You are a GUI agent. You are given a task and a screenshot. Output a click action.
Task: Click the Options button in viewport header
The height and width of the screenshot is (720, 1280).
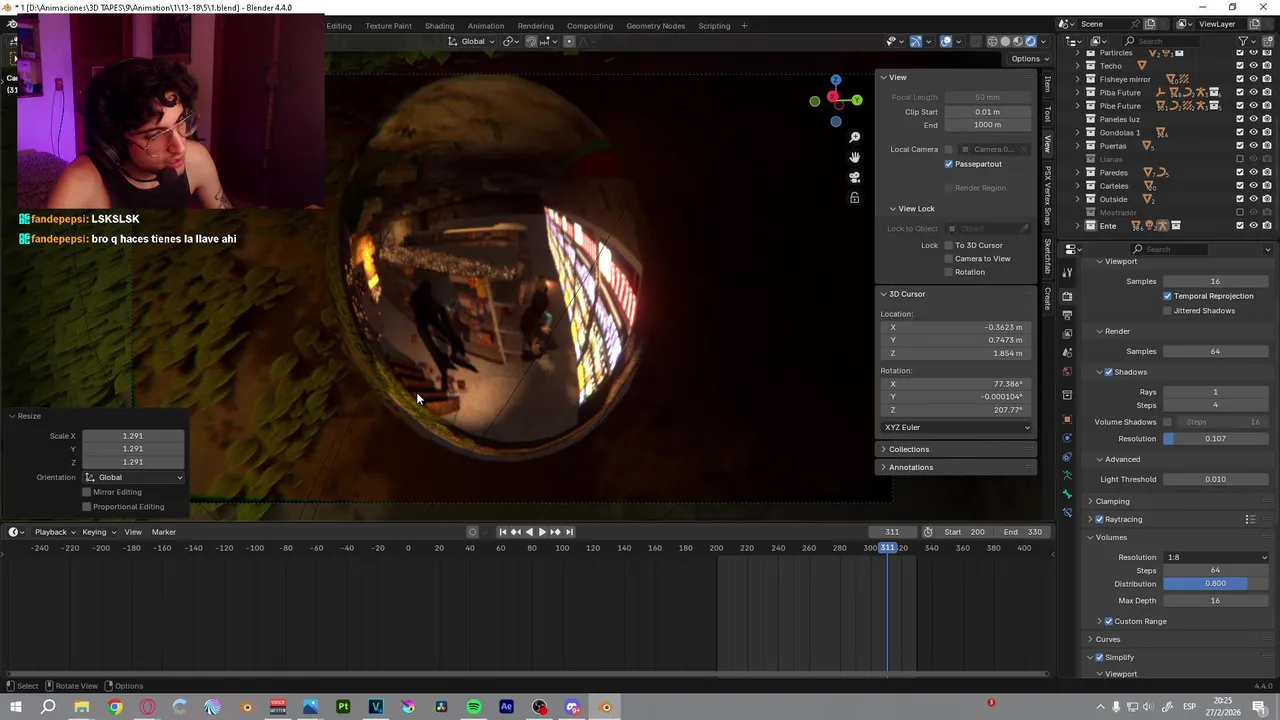tap(1029, 58)
